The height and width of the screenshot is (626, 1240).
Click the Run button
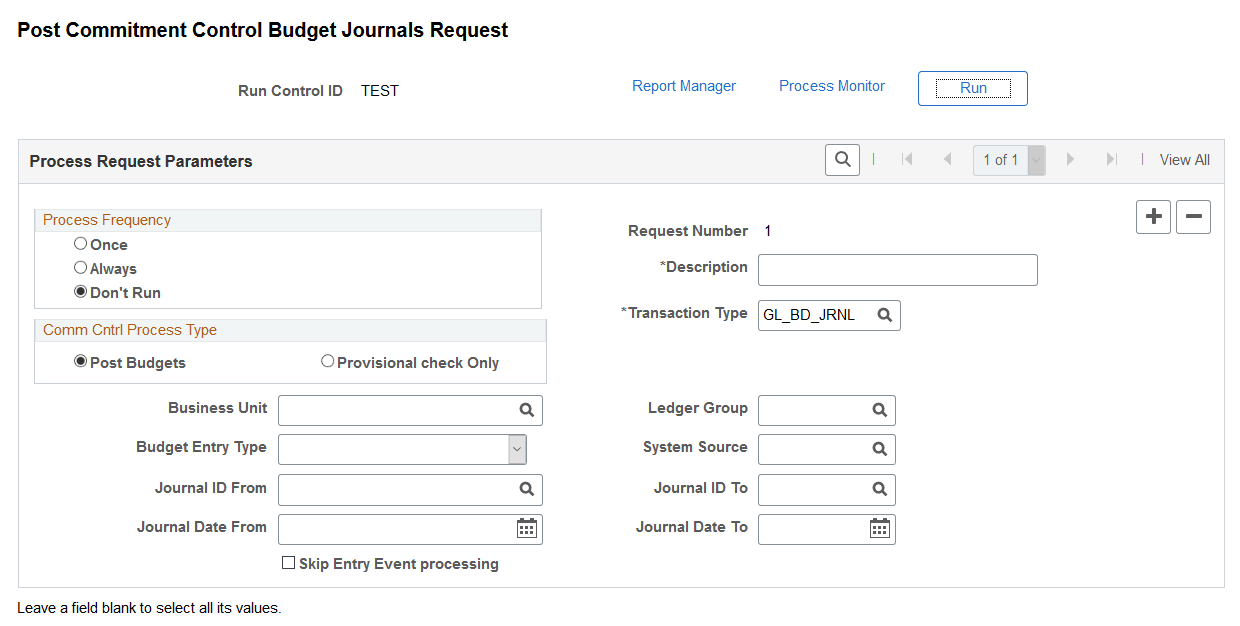click(972, 88)
